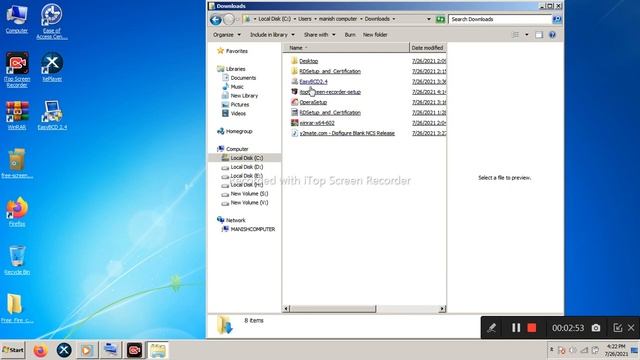Select MANISHCOMPUTER under Network

coord(248,229)
